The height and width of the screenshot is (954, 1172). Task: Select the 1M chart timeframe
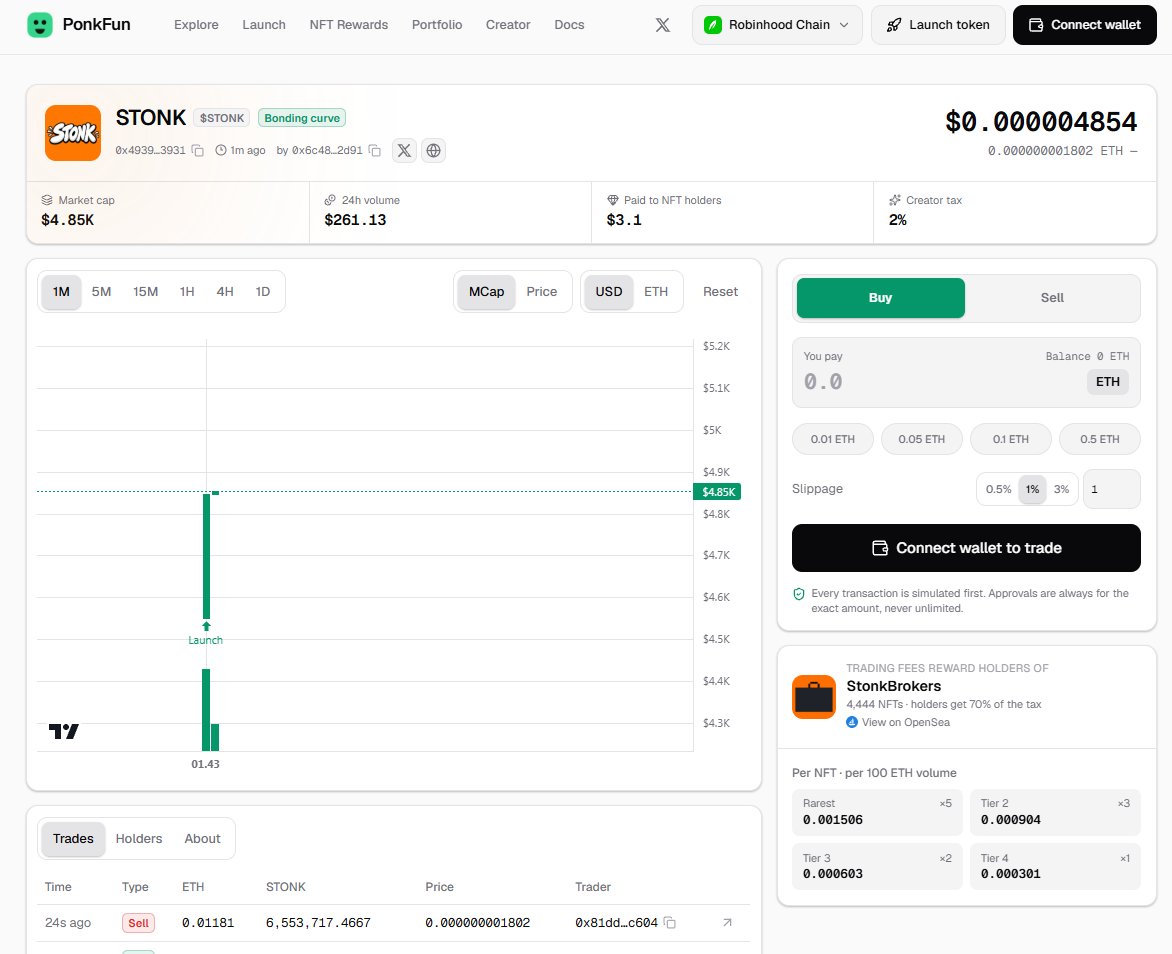coord(61,292)
